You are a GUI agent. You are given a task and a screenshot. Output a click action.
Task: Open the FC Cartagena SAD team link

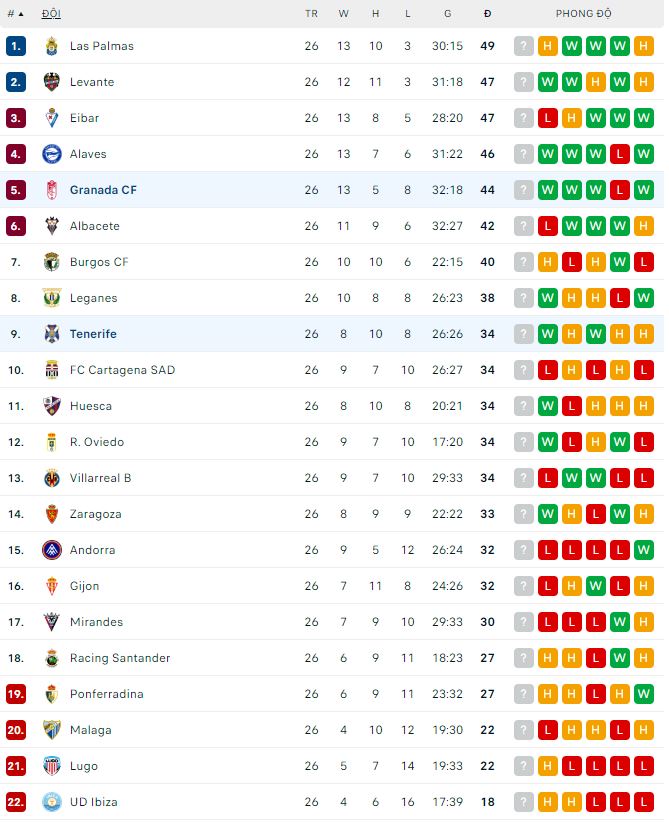tap(122, 370)
